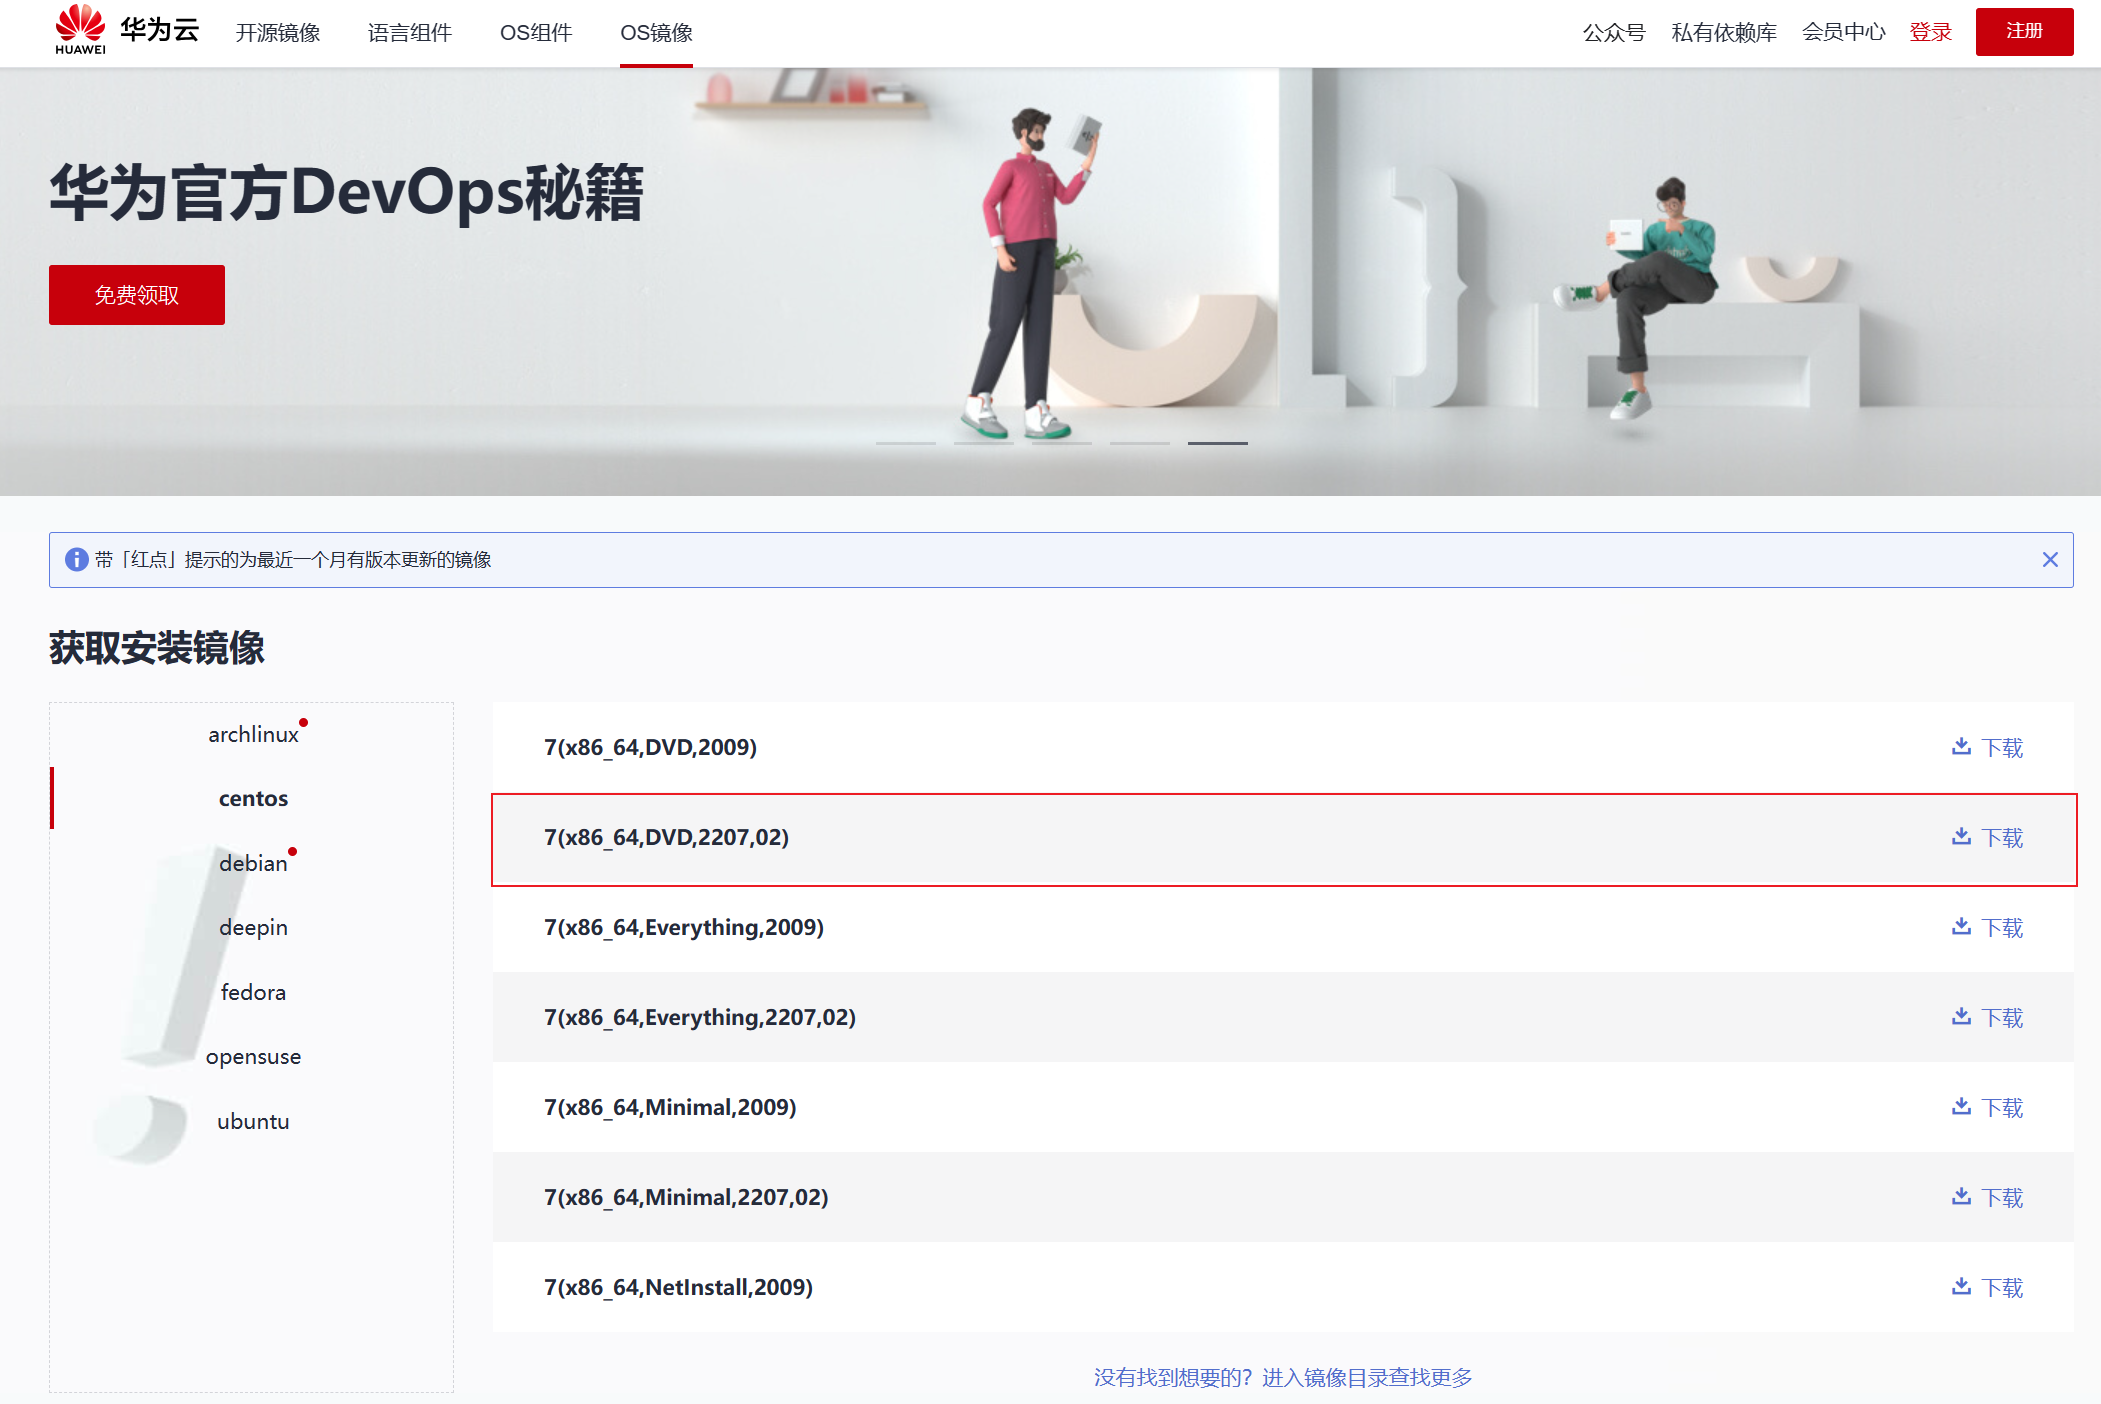Select ubuntu in the distro list

(253, 1122)
